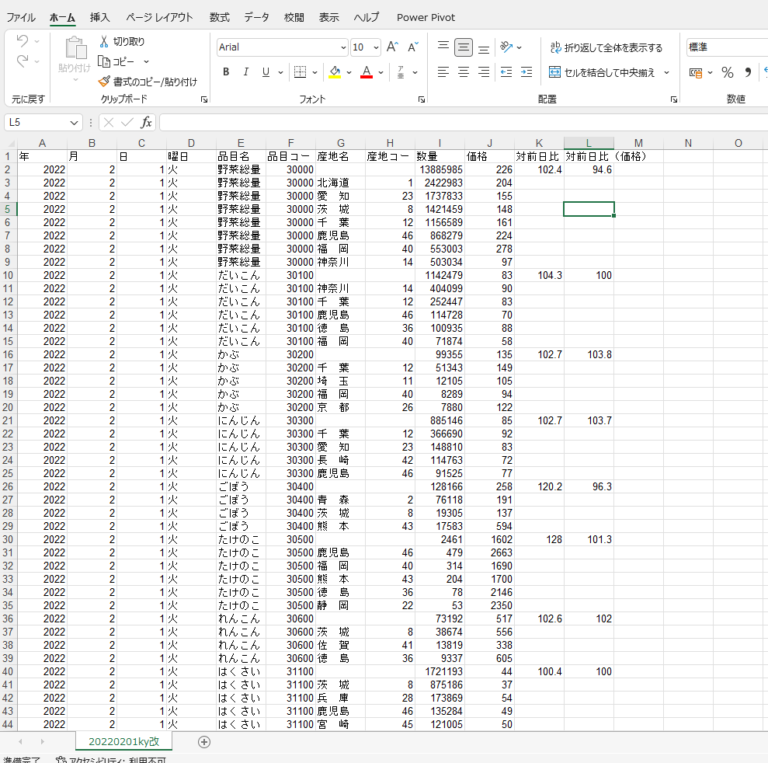
Task: Apply Percent Style with the % icon
Action: [x=727, y=72]
